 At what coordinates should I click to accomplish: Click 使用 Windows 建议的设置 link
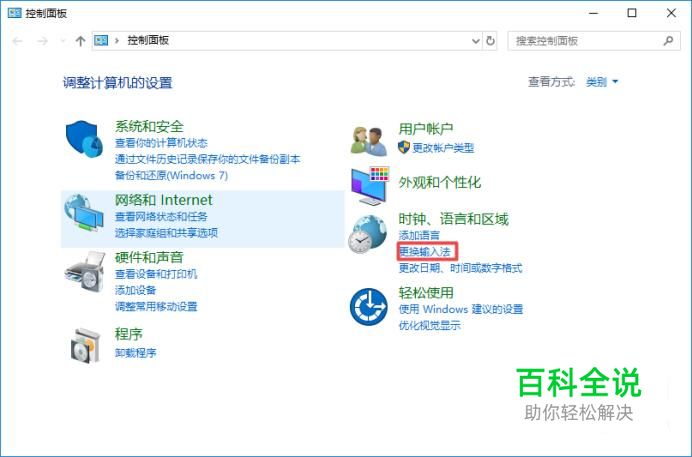(461, 309)
